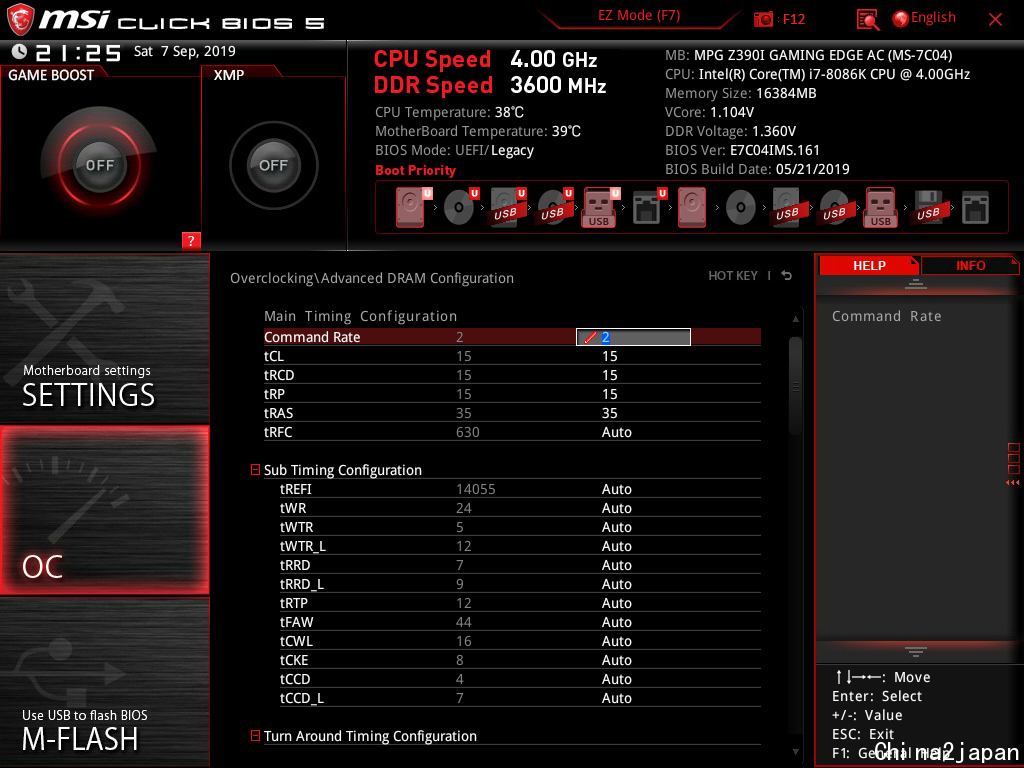Open the red question mark help icon
The image size is (1024, 768).
(191, 240)
